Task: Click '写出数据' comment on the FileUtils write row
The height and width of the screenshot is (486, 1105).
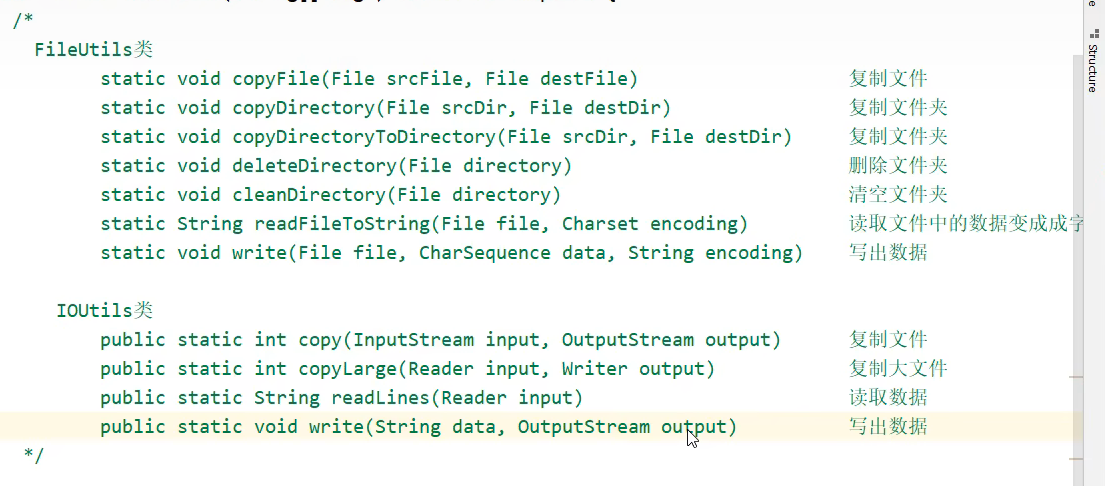Action: 888,253
